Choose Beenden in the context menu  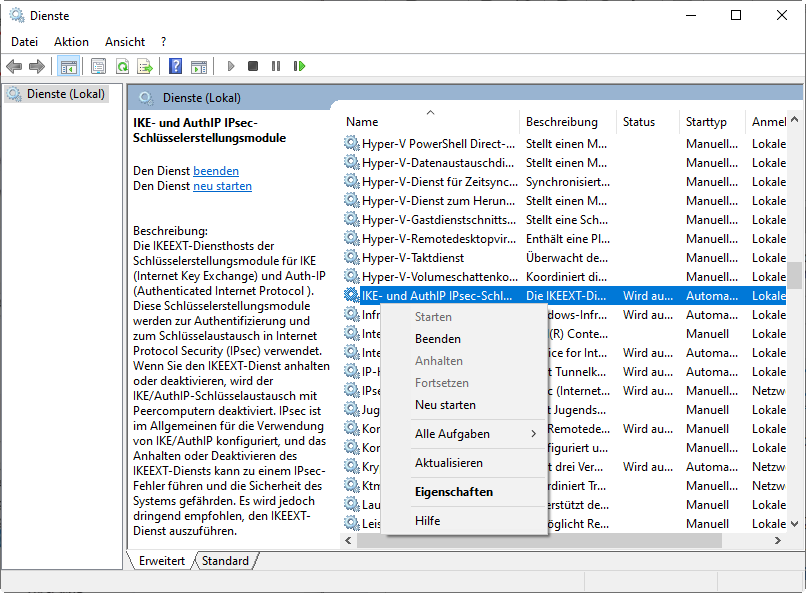(438, 339)
